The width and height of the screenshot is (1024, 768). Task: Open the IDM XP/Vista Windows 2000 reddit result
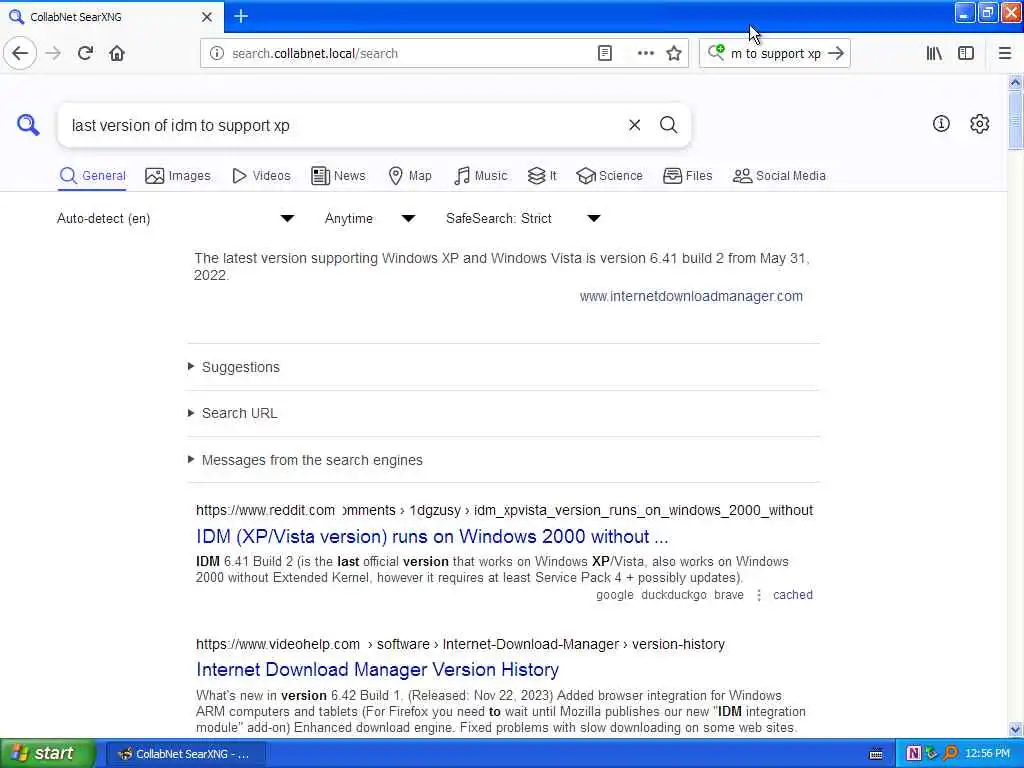(432, 537)
